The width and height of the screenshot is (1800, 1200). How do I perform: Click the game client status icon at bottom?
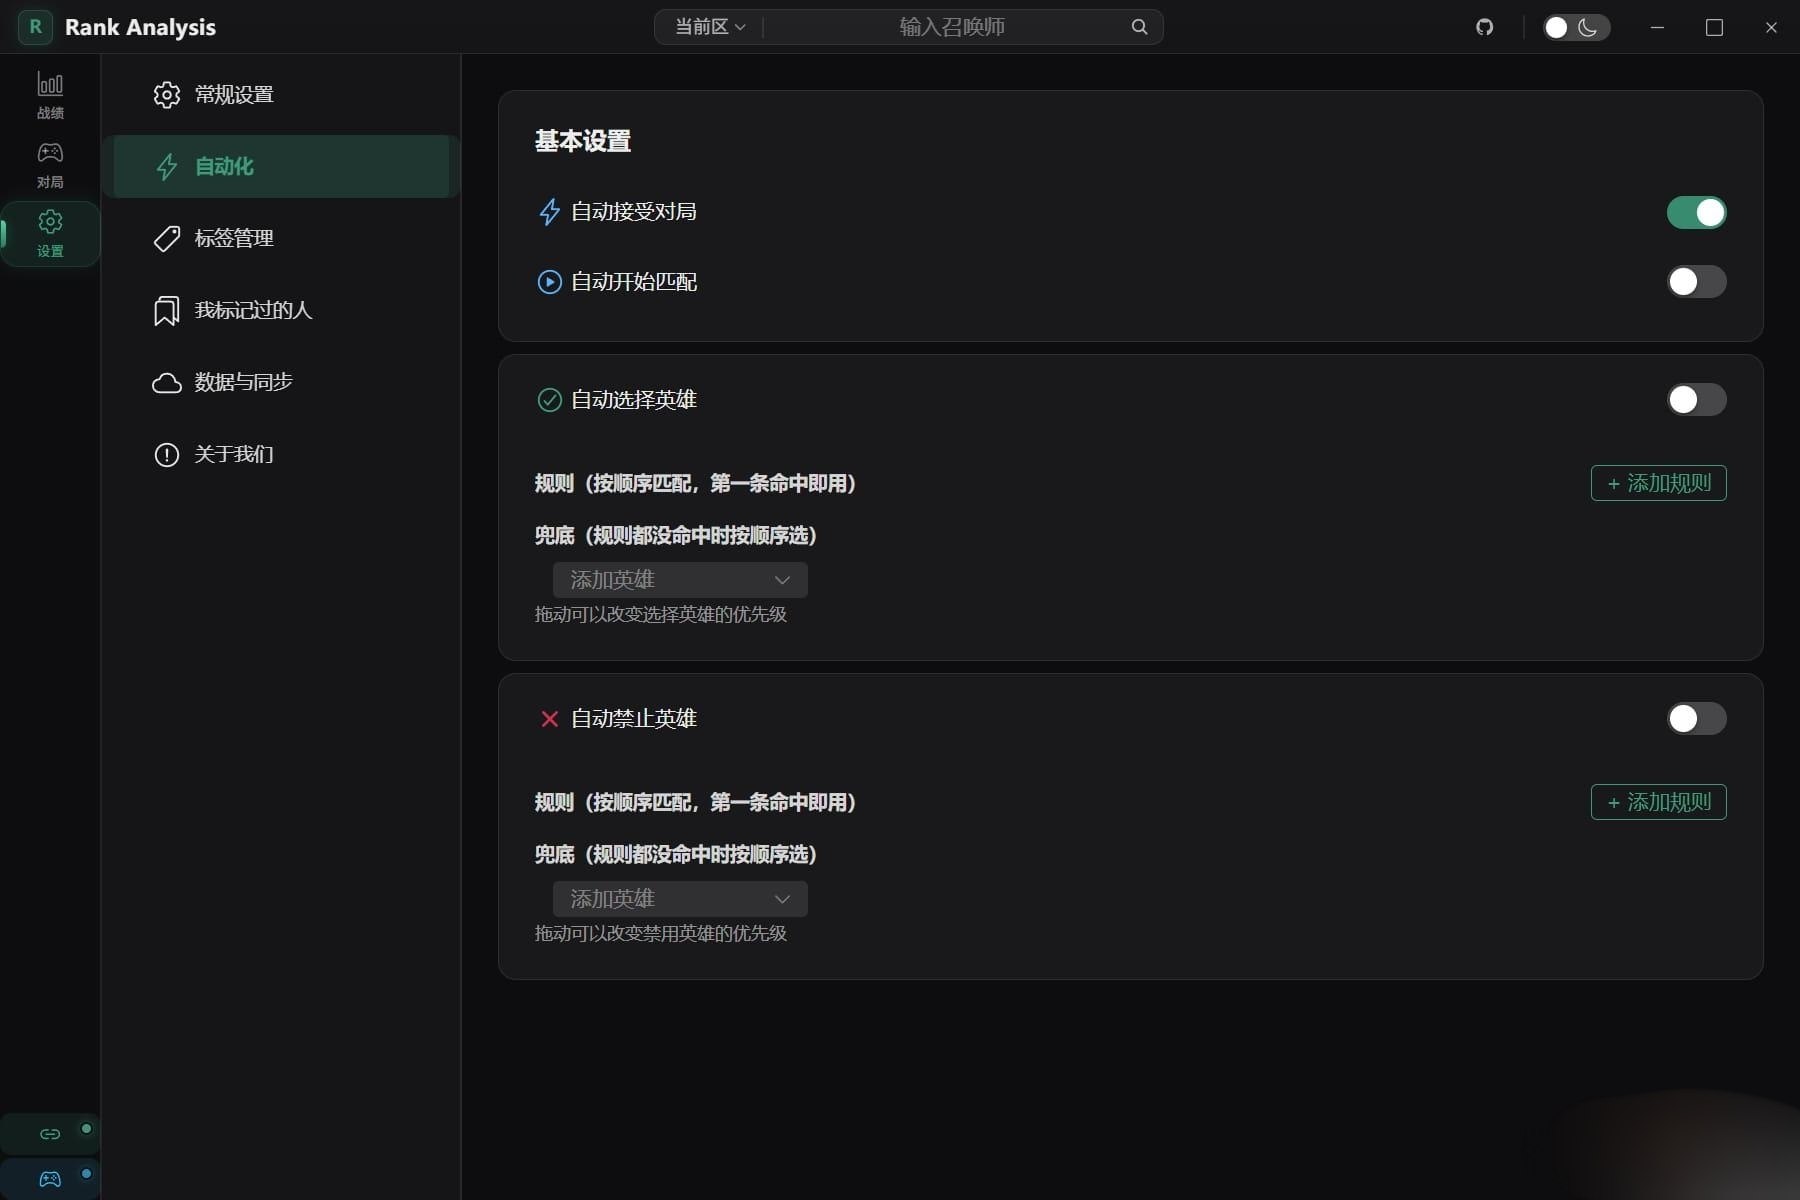coord(50,1179)
